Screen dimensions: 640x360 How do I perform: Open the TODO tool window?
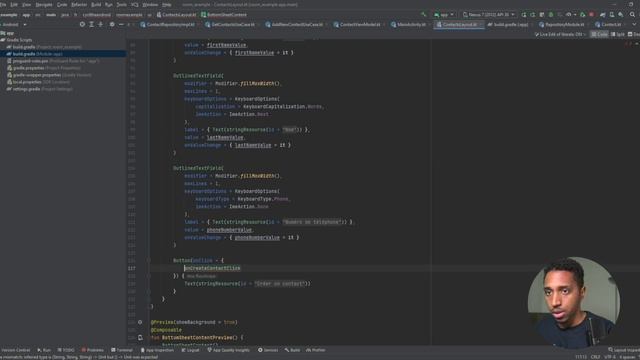point(66,350)
